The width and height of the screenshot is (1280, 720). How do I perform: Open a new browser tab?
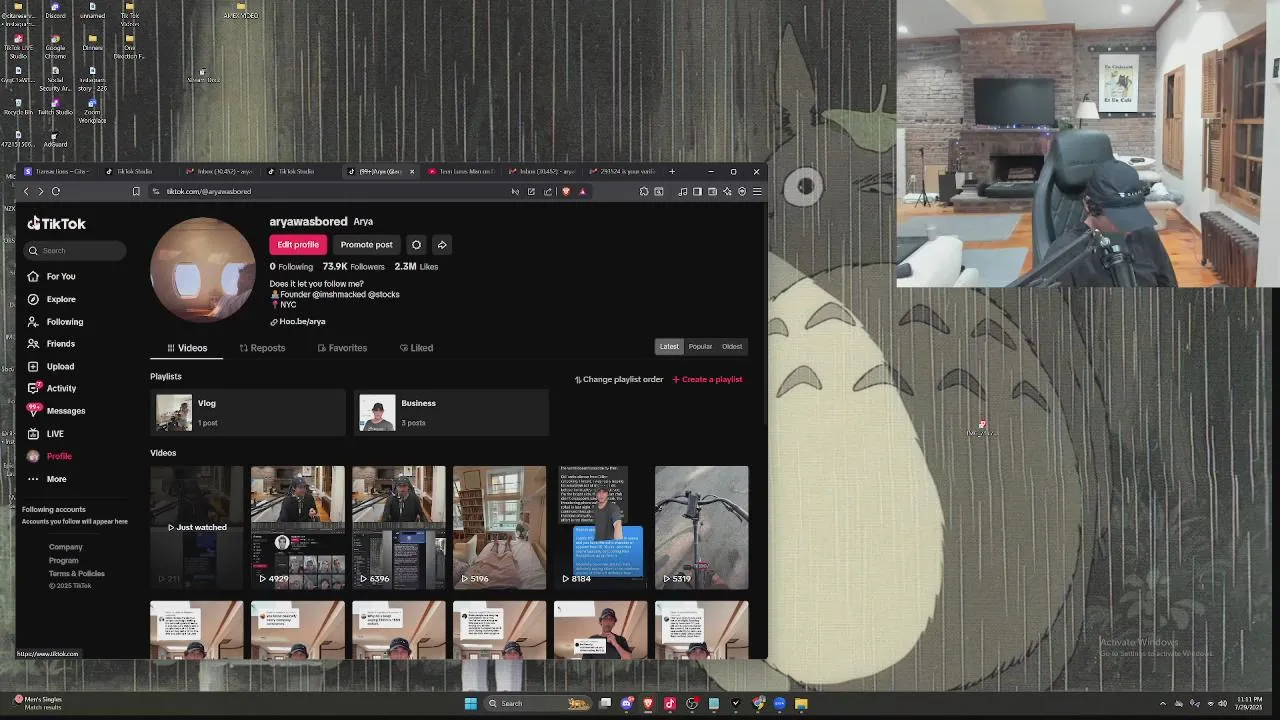tap(671, 171)
